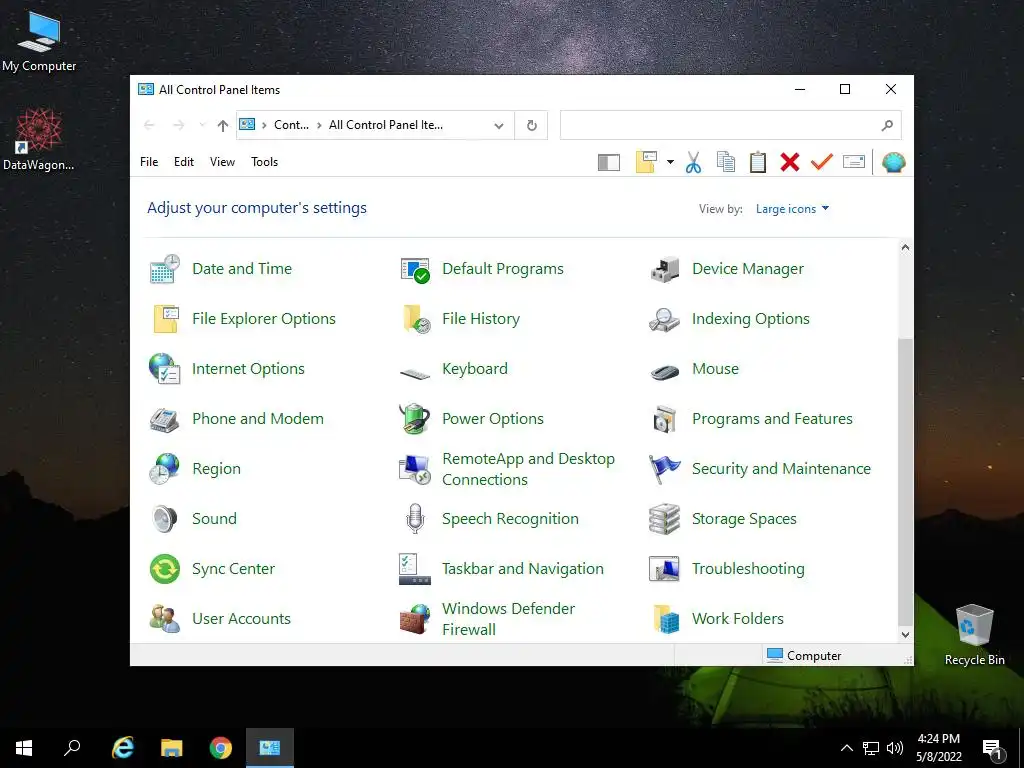Screen dimensions: 1024x768
Task: Click the Paste clipboard toolbar icon
Action: (x=758, y=162)
